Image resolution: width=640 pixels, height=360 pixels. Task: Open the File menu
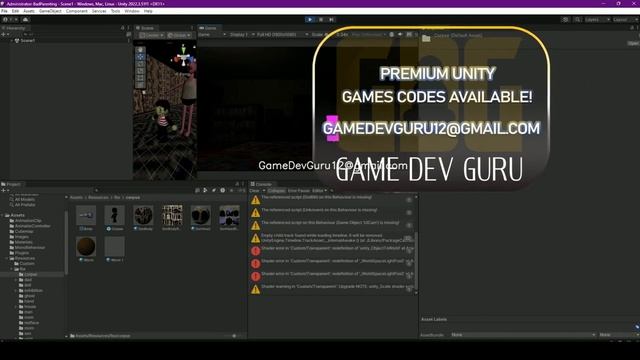coord(4,11)
